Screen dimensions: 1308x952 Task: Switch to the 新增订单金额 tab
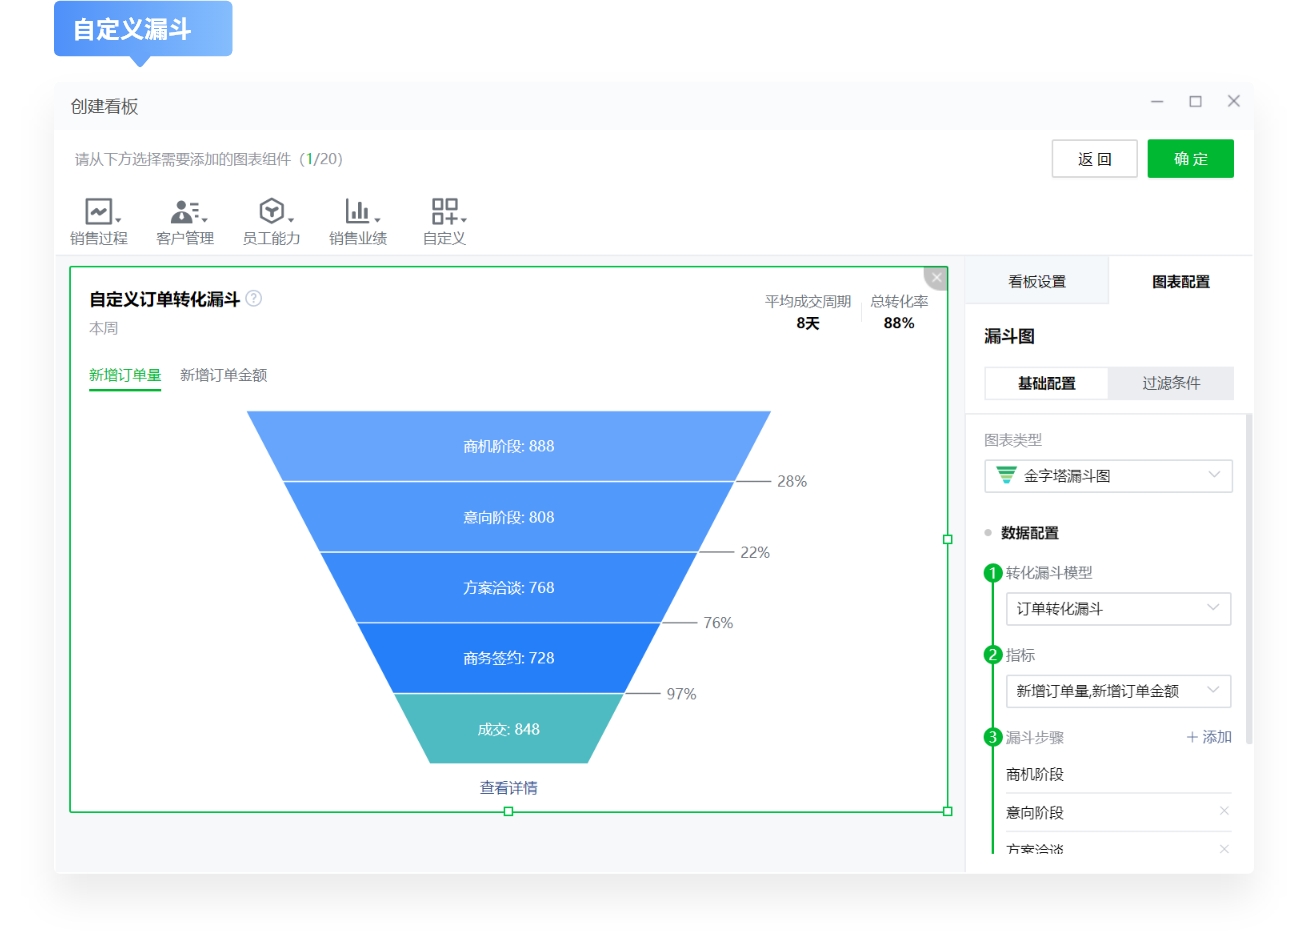click(222, 376)
